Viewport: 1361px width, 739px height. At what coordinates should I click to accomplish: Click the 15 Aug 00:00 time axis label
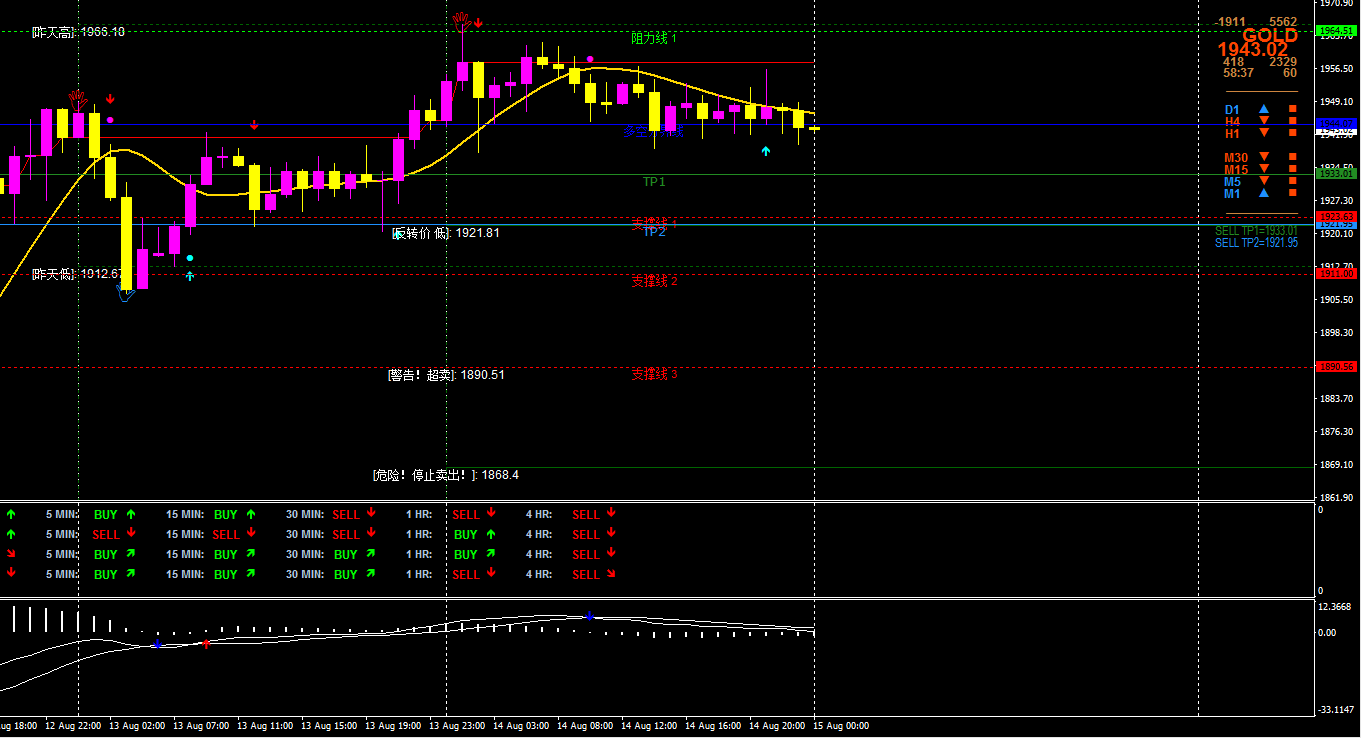[x=841, y=726]
